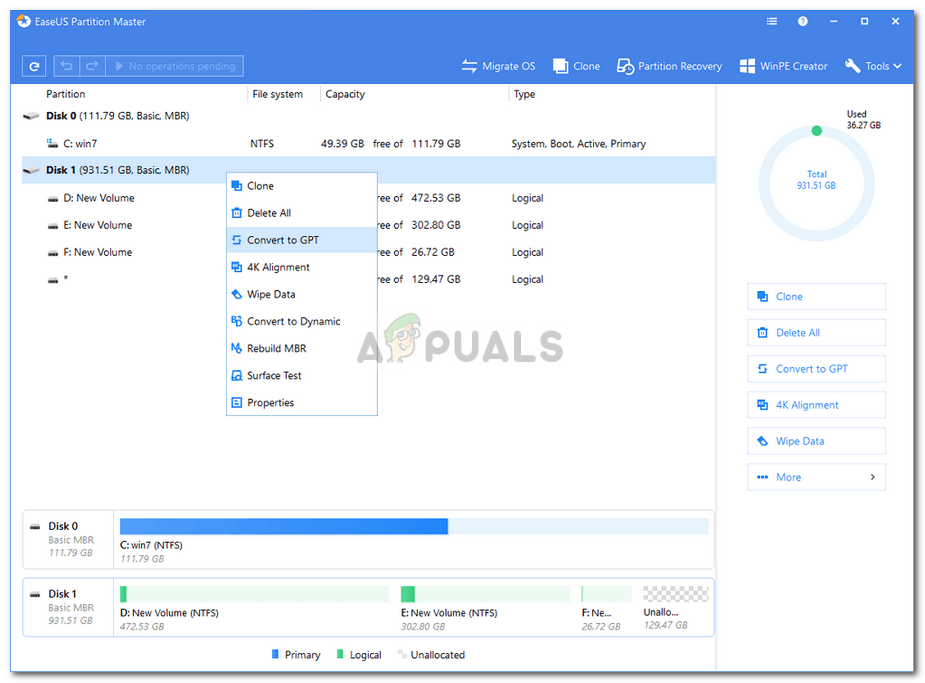
Task: Select the C: win7 partition row
Action: click(x=368, y=143)
